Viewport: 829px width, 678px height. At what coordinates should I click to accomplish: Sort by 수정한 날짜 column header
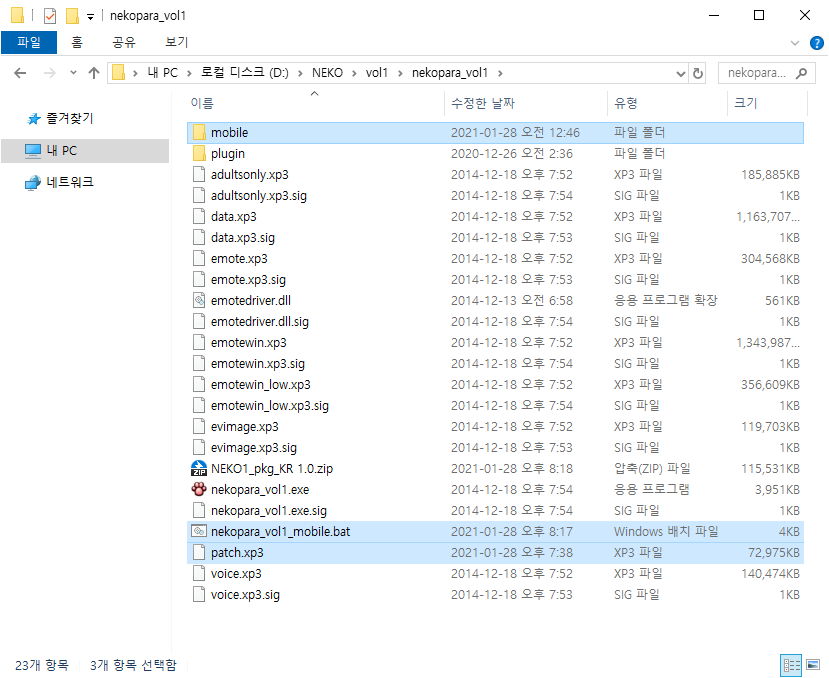483,103
